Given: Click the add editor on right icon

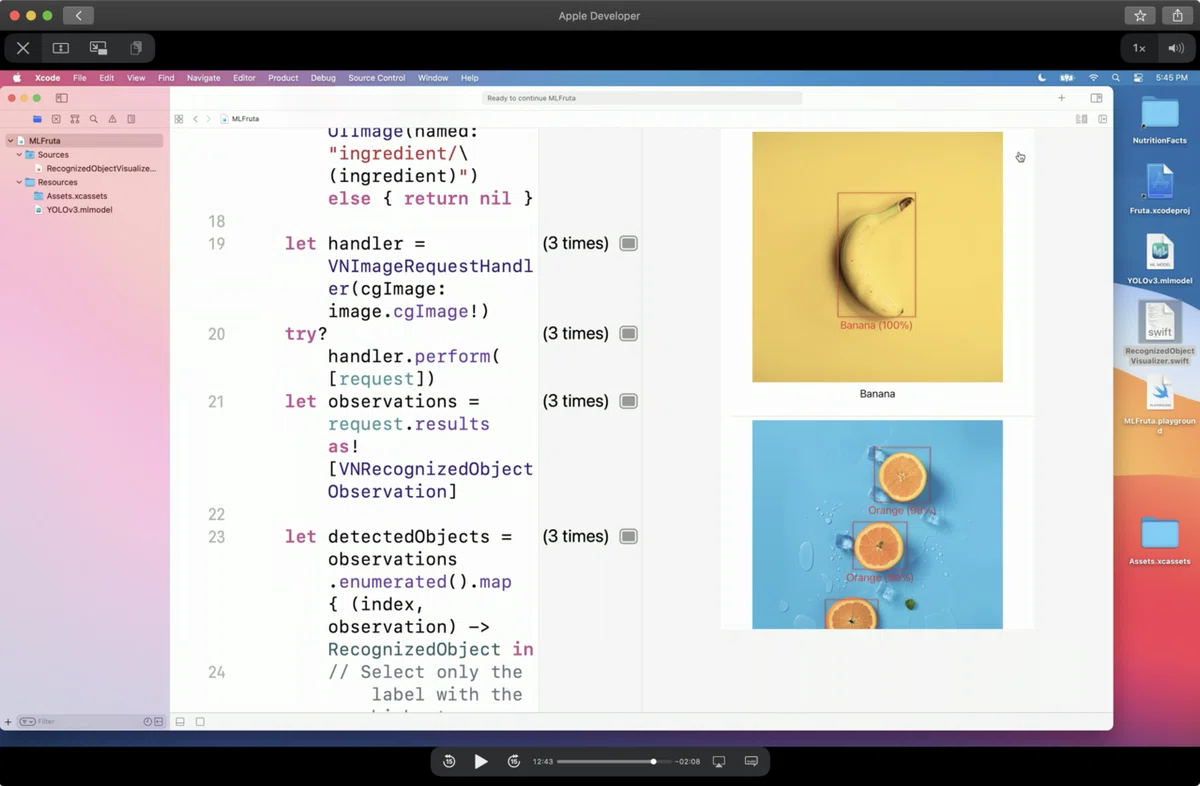Looking at the screenshot, I should (1103, 119).
